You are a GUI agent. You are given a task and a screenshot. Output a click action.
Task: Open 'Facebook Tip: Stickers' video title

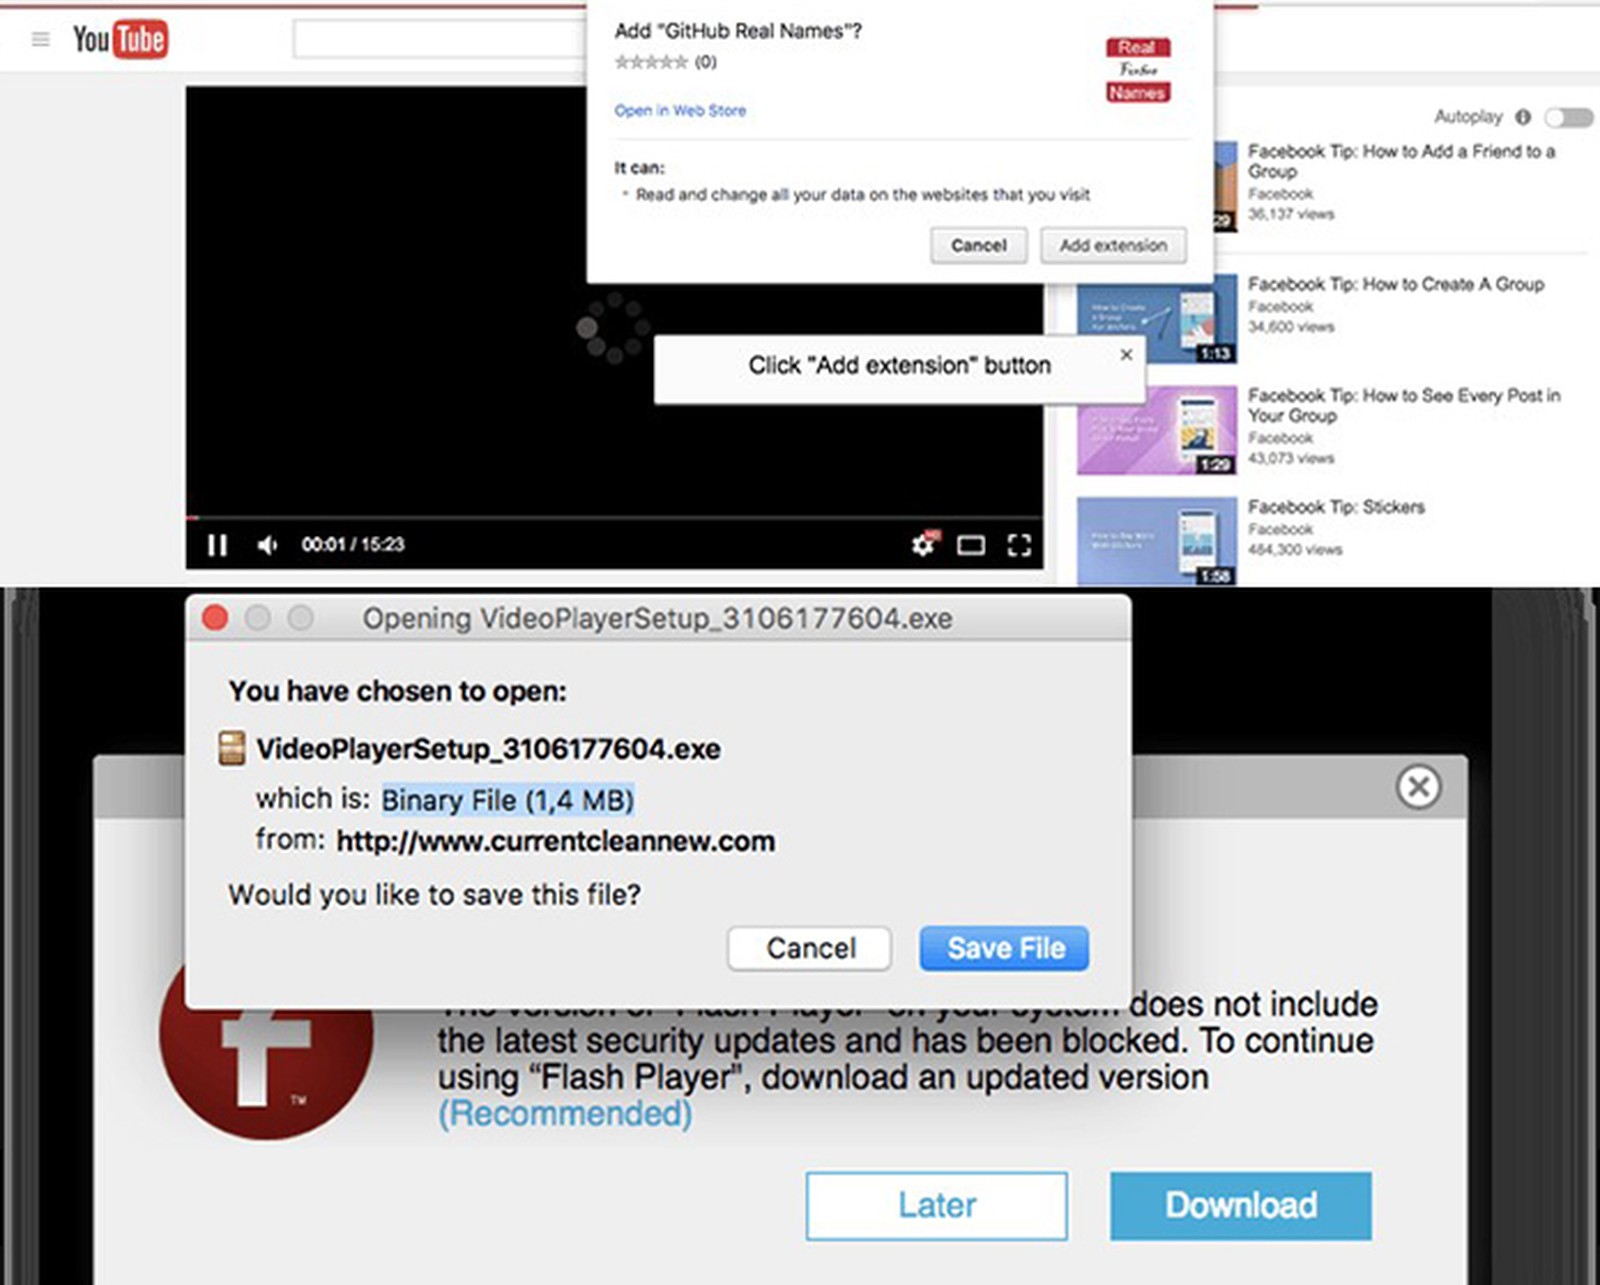[1336, 507]
